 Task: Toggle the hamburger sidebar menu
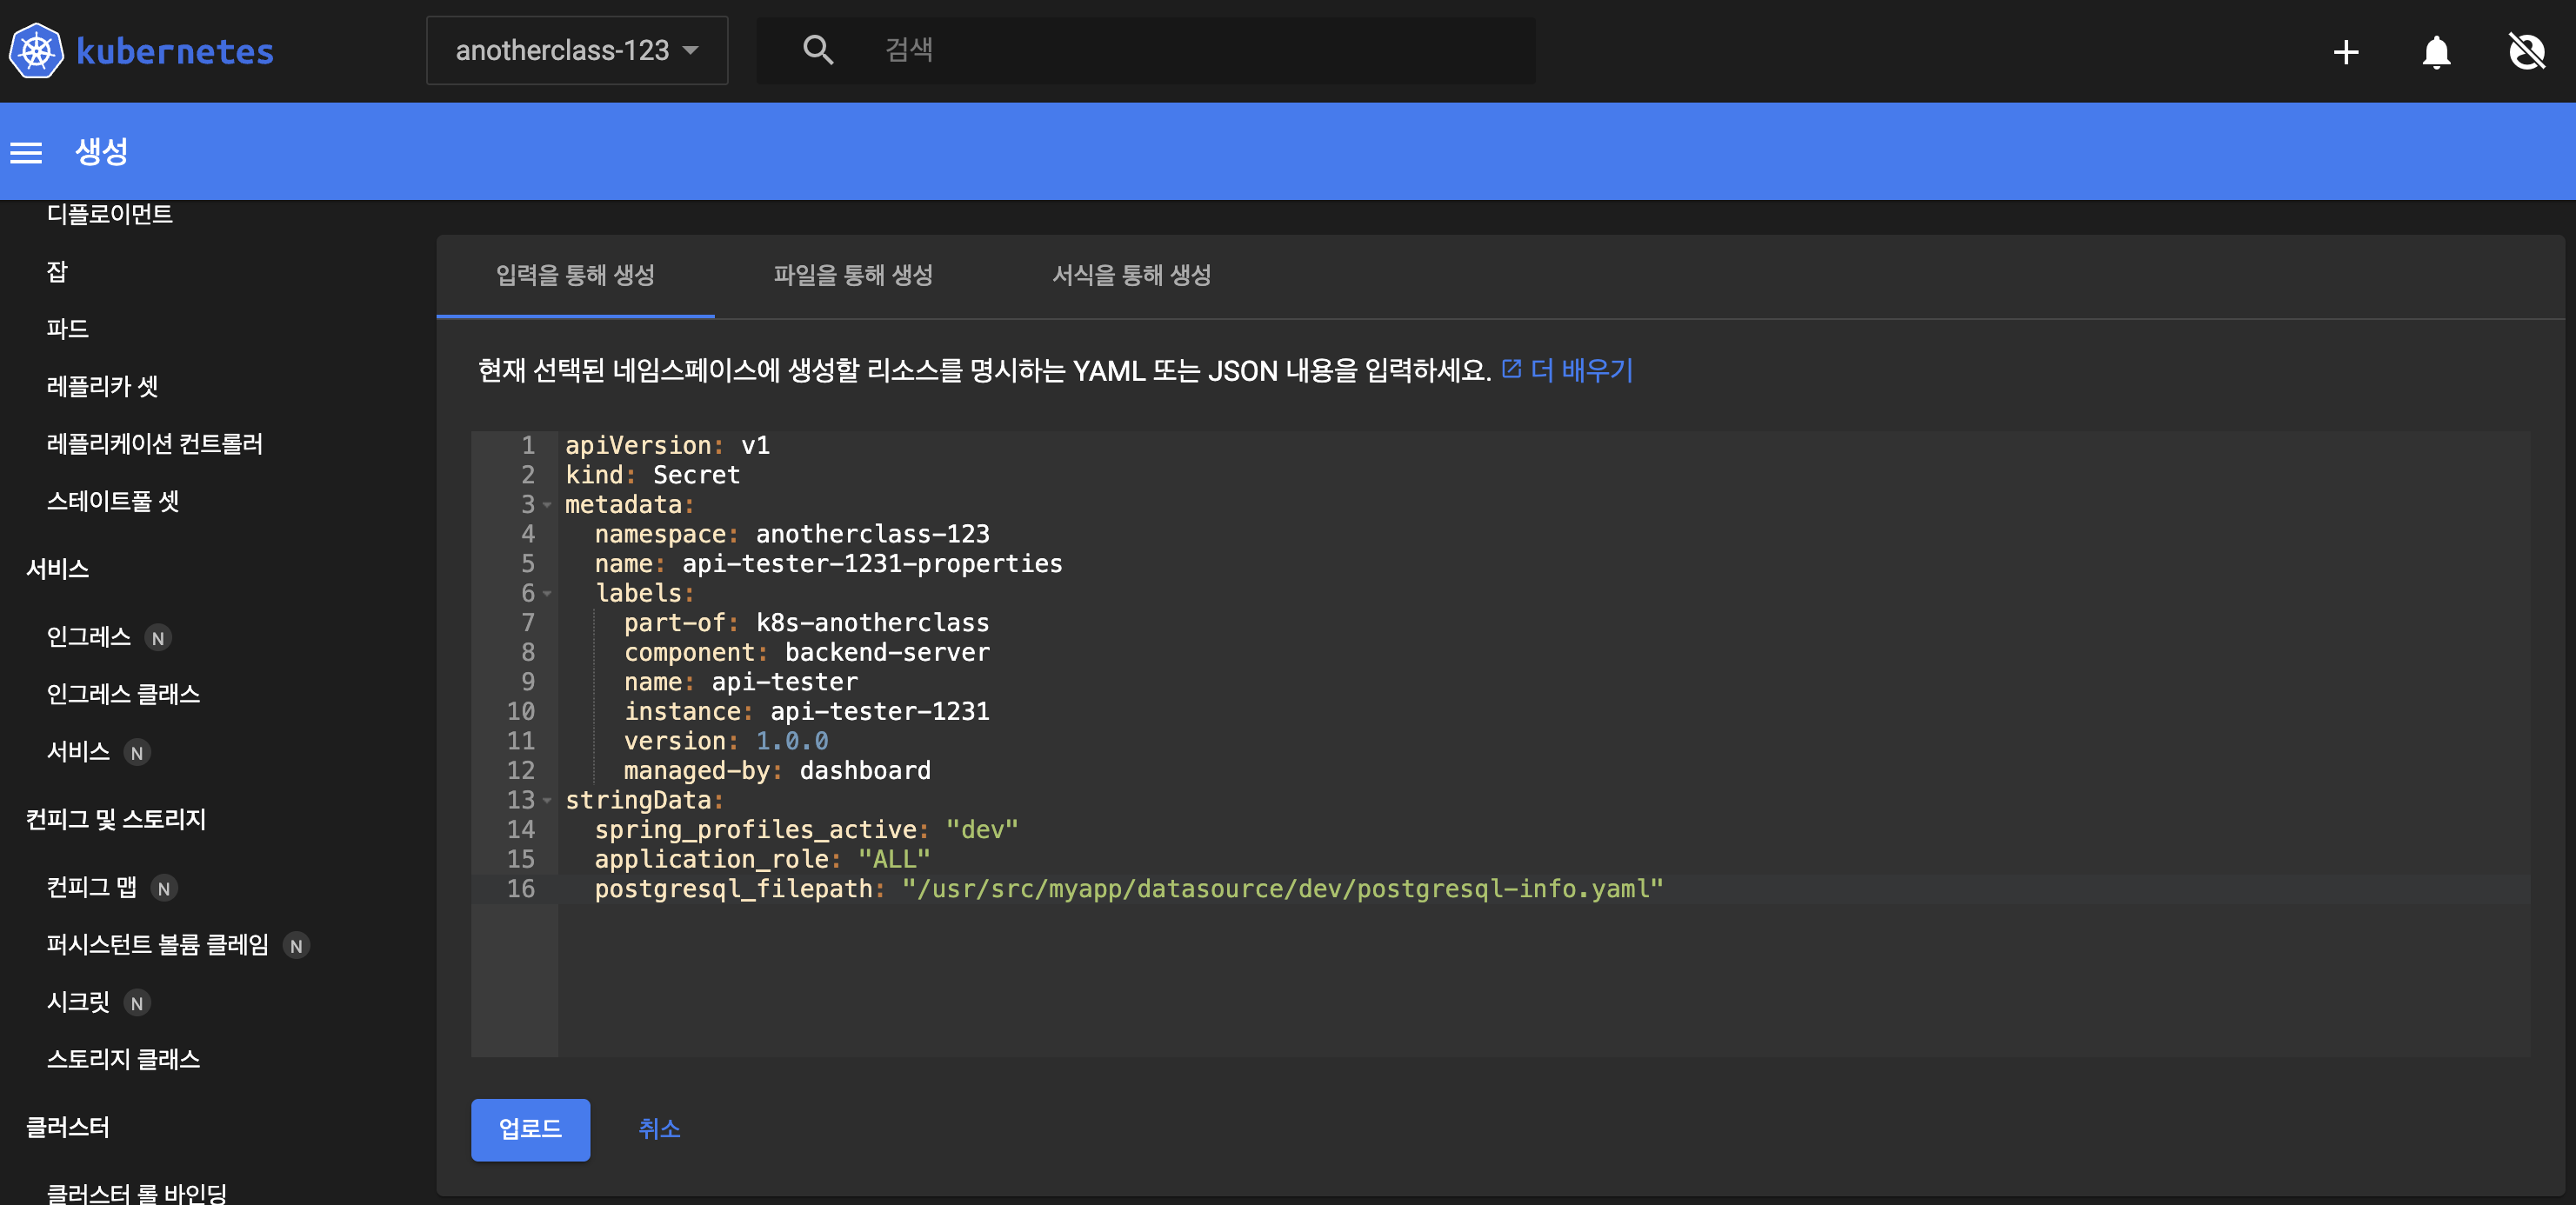[26, 152]
